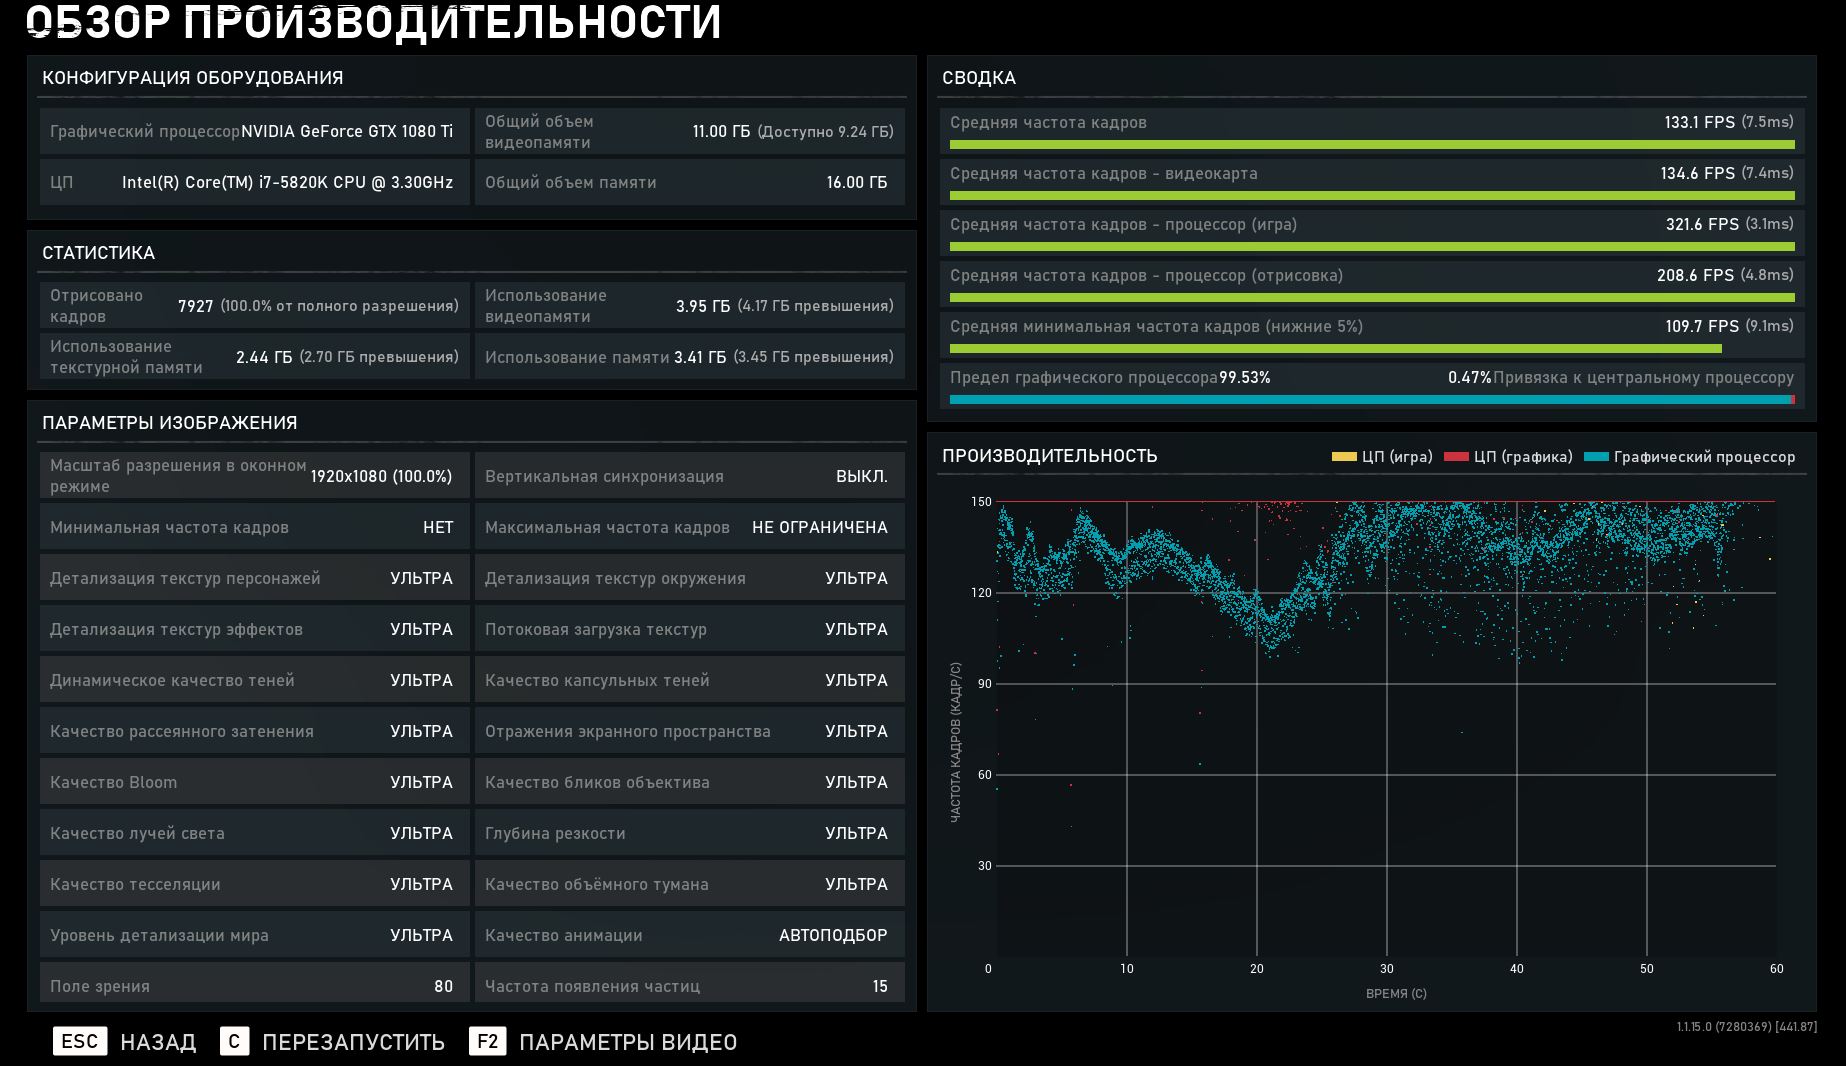Click the Поле зрения value 80
1846x1066 pixels.
(443, 986)
